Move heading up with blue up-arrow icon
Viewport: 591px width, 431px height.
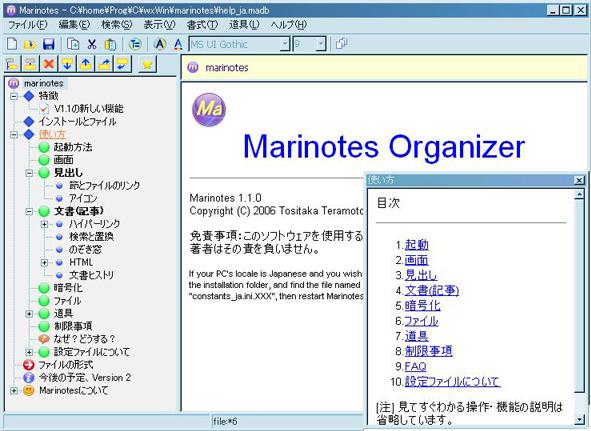click(86, 64)
